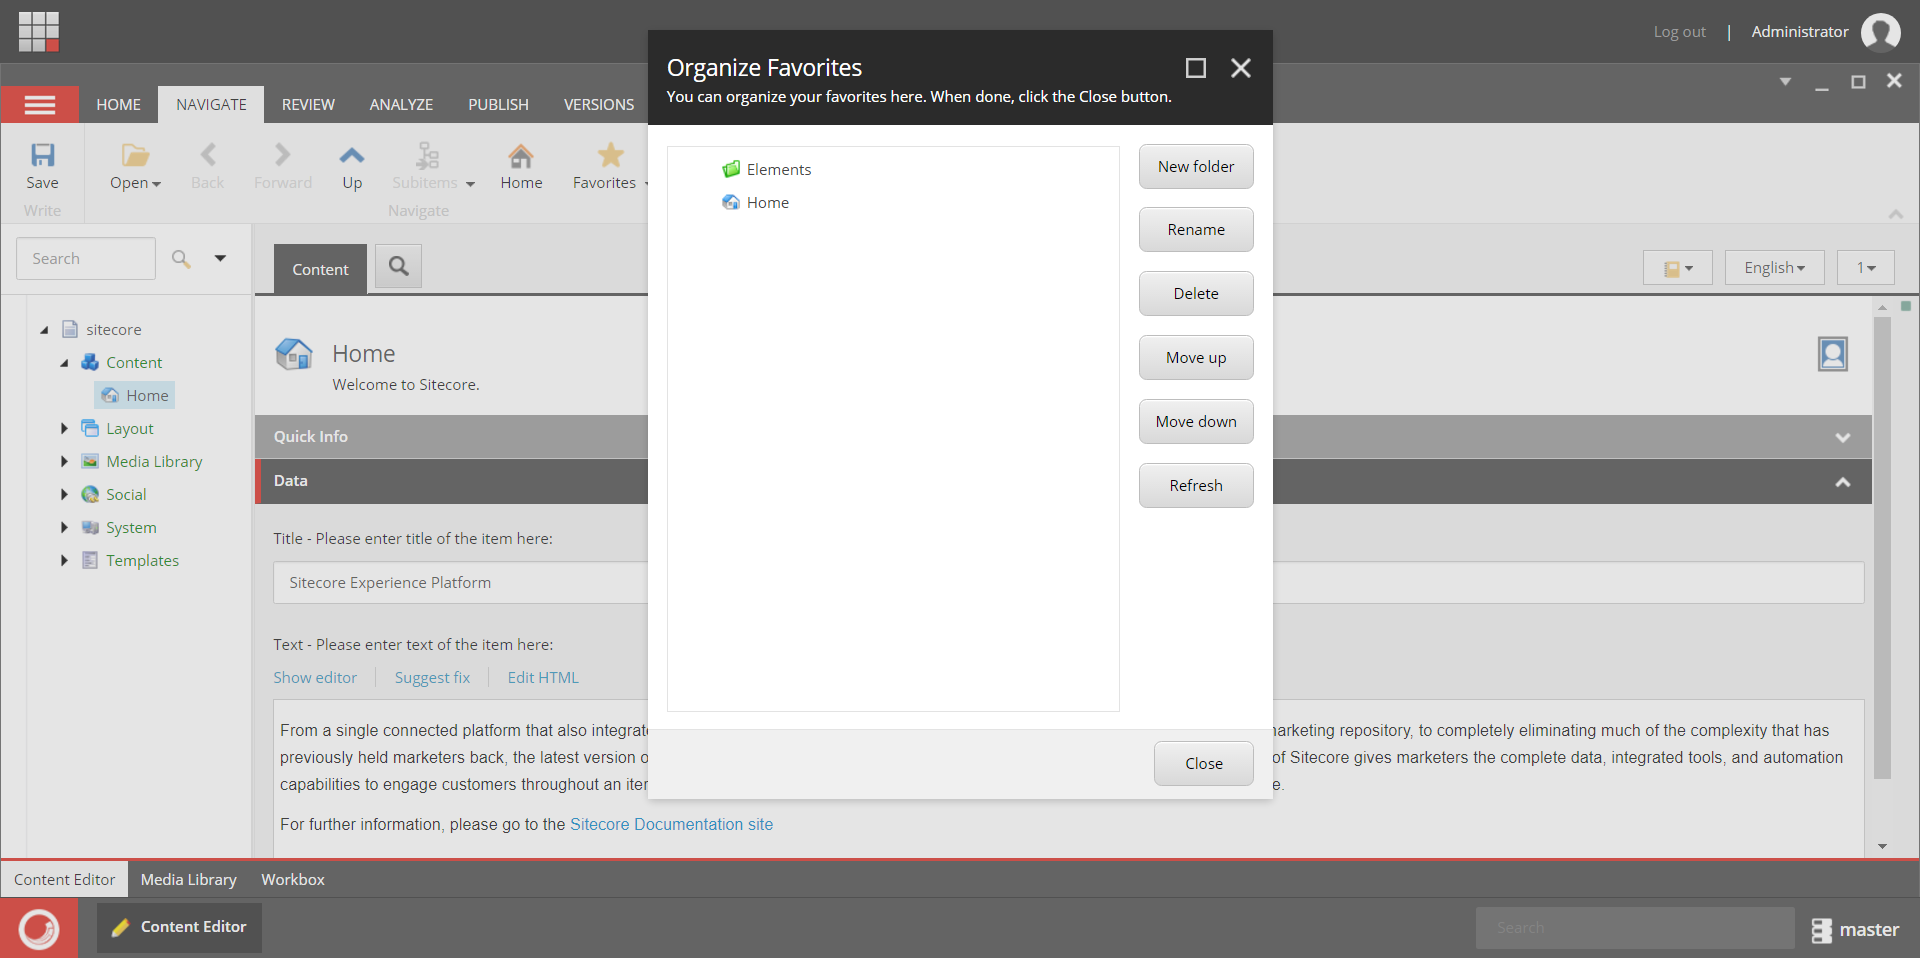Click the Log out link
This screenshot has height=958, width=1920.
tap(1679, 32)
